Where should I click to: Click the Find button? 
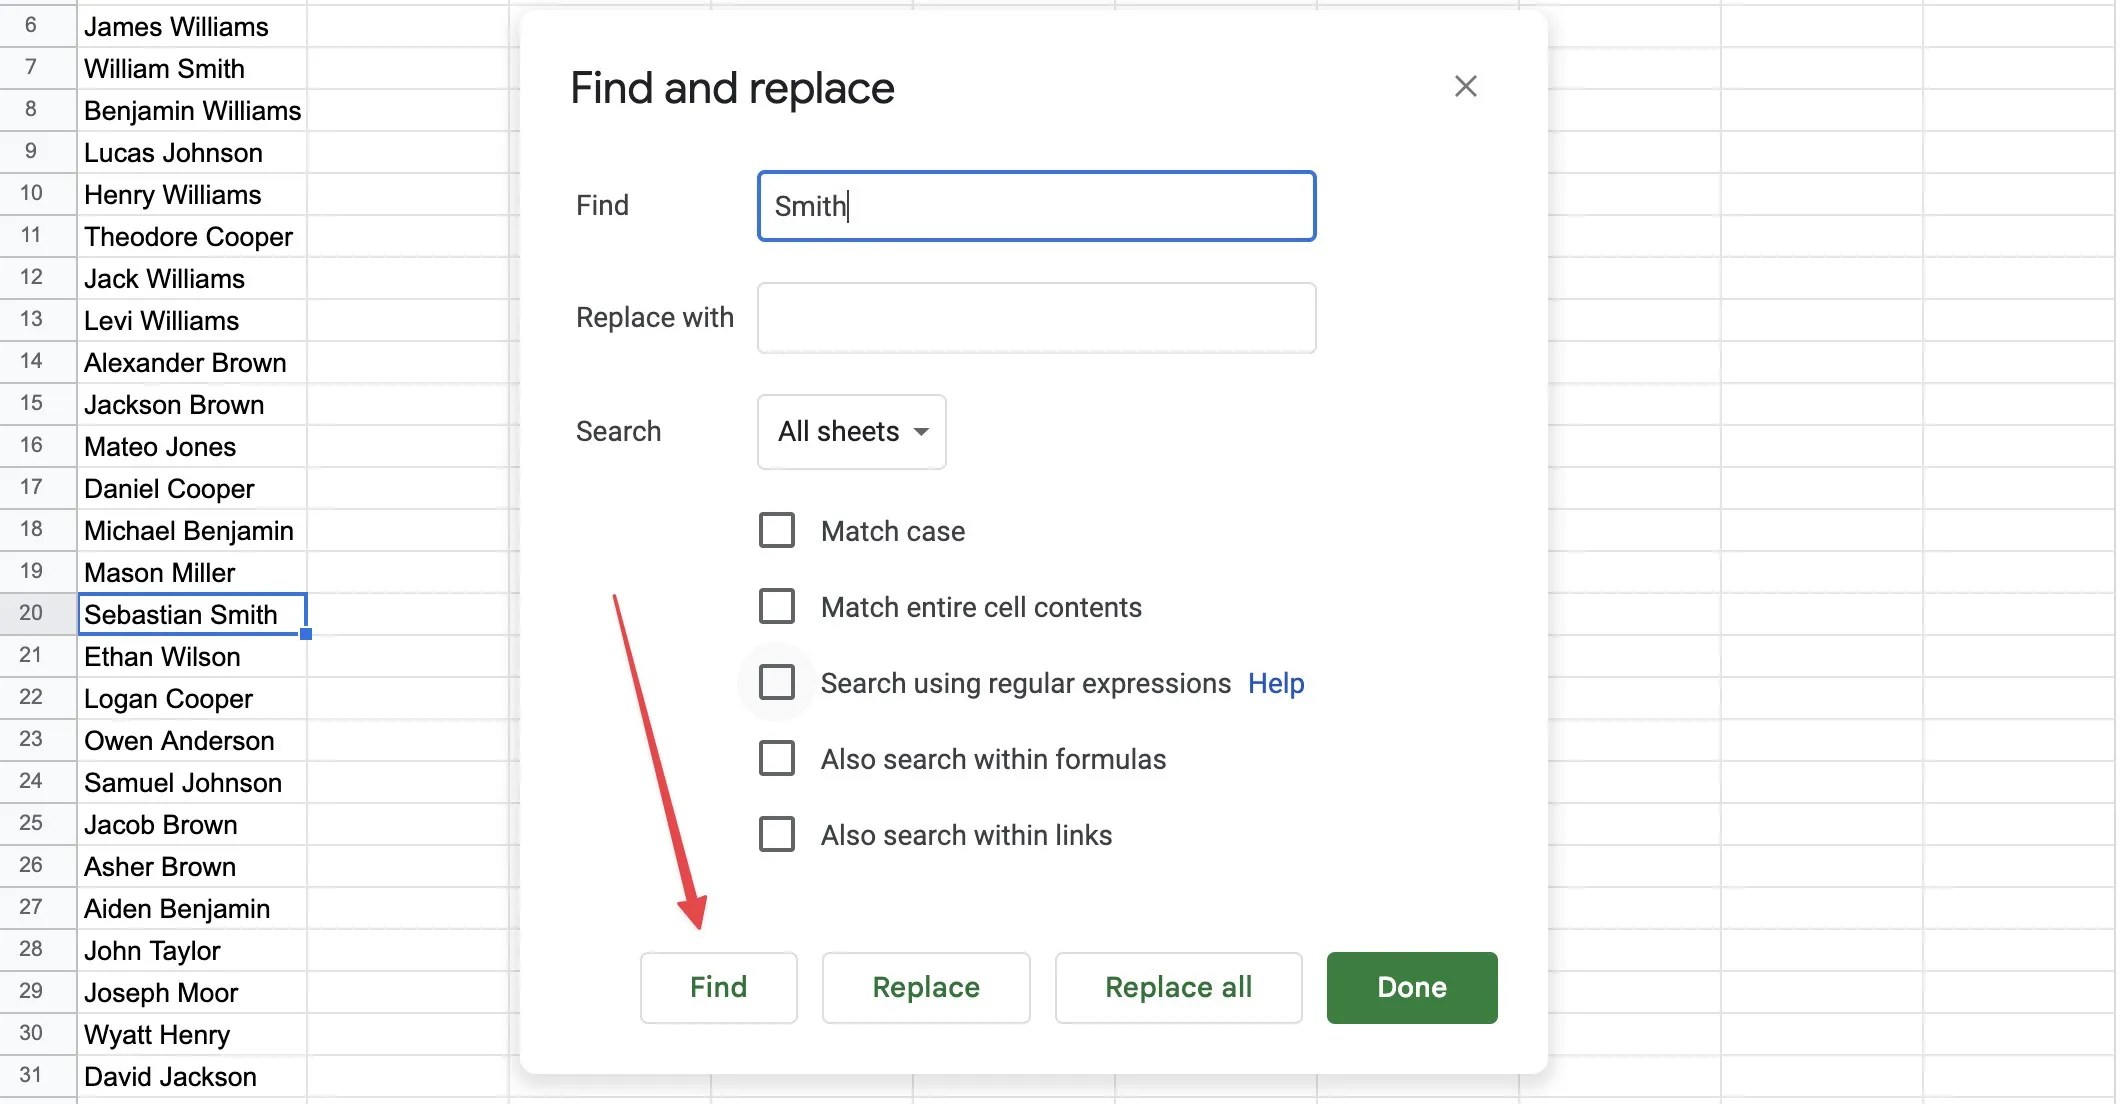pos(718,987)
